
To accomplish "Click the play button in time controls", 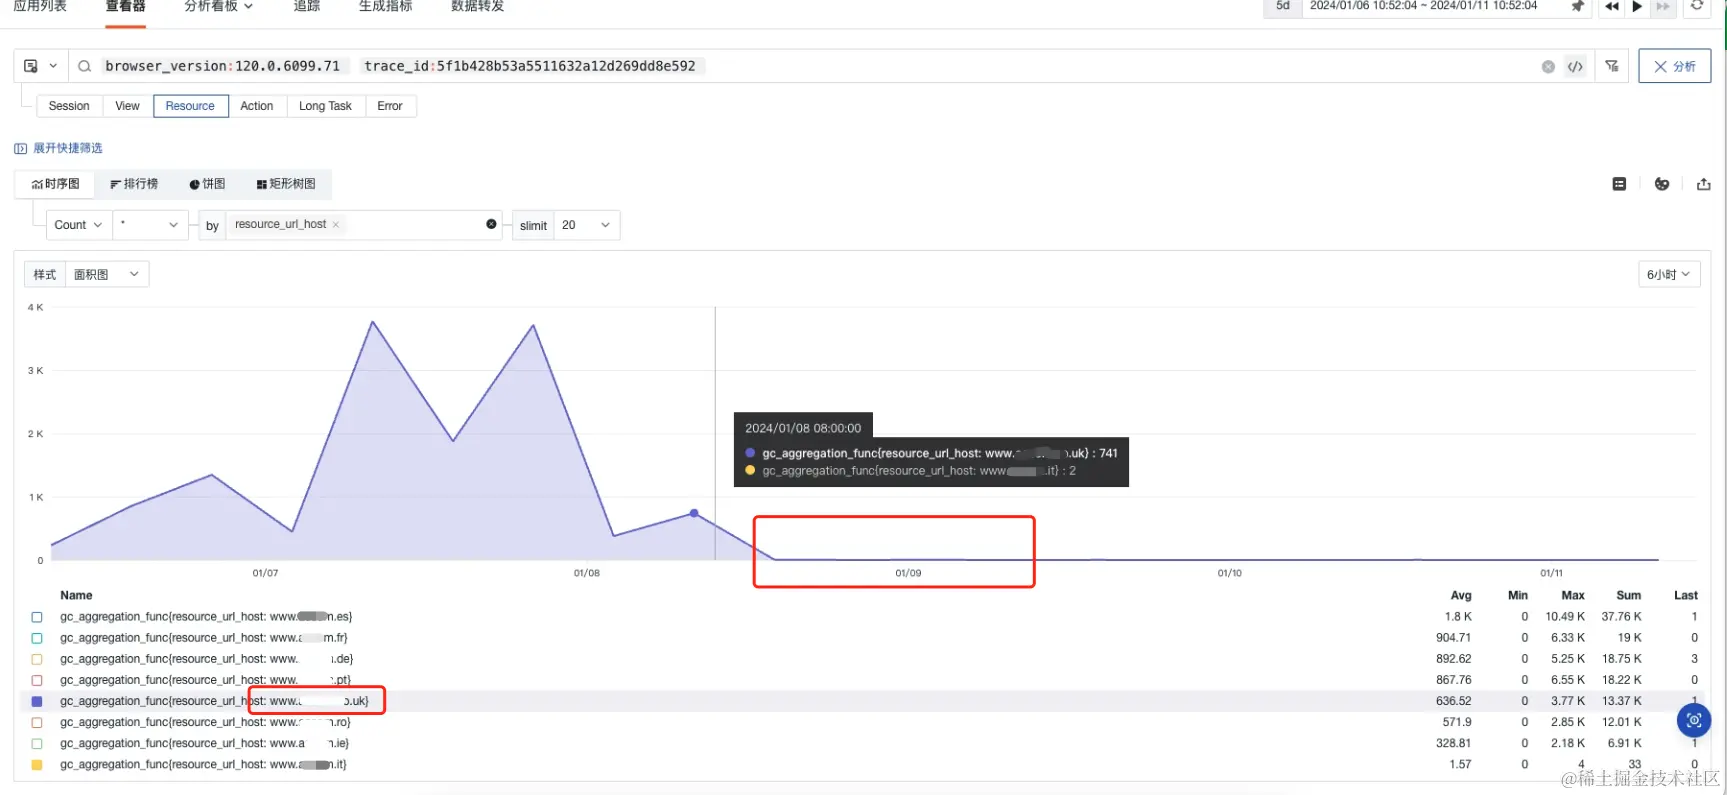I will click(x=1637, y=7).
